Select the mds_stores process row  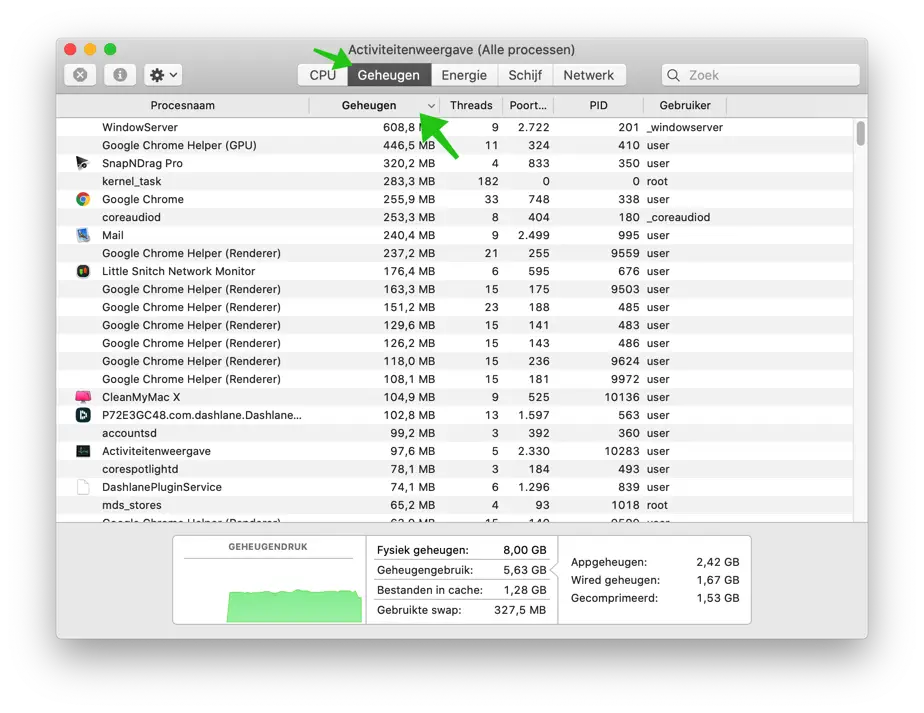(x=455, y=505)
